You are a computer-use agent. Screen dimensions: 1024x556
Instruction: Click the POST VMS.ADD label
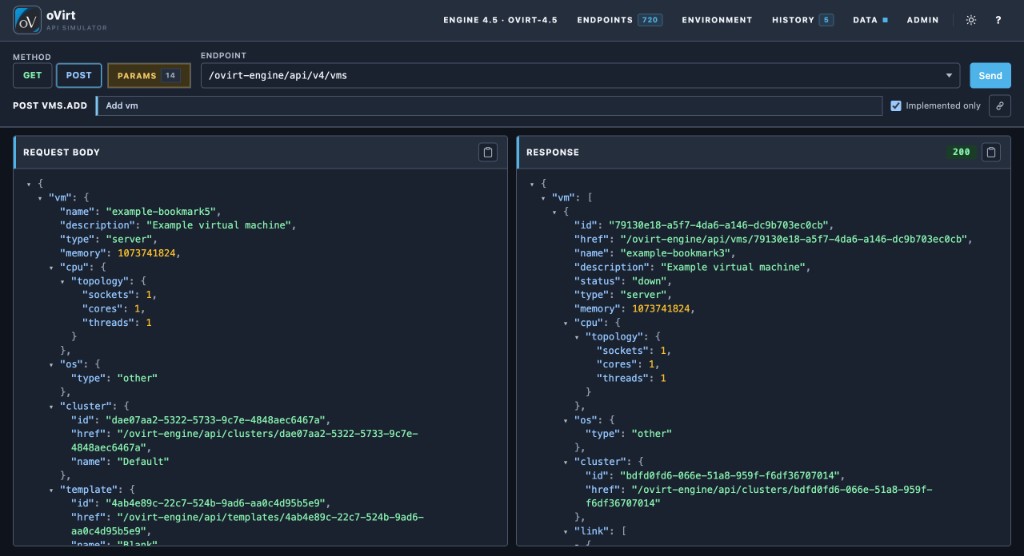point(50,106)
